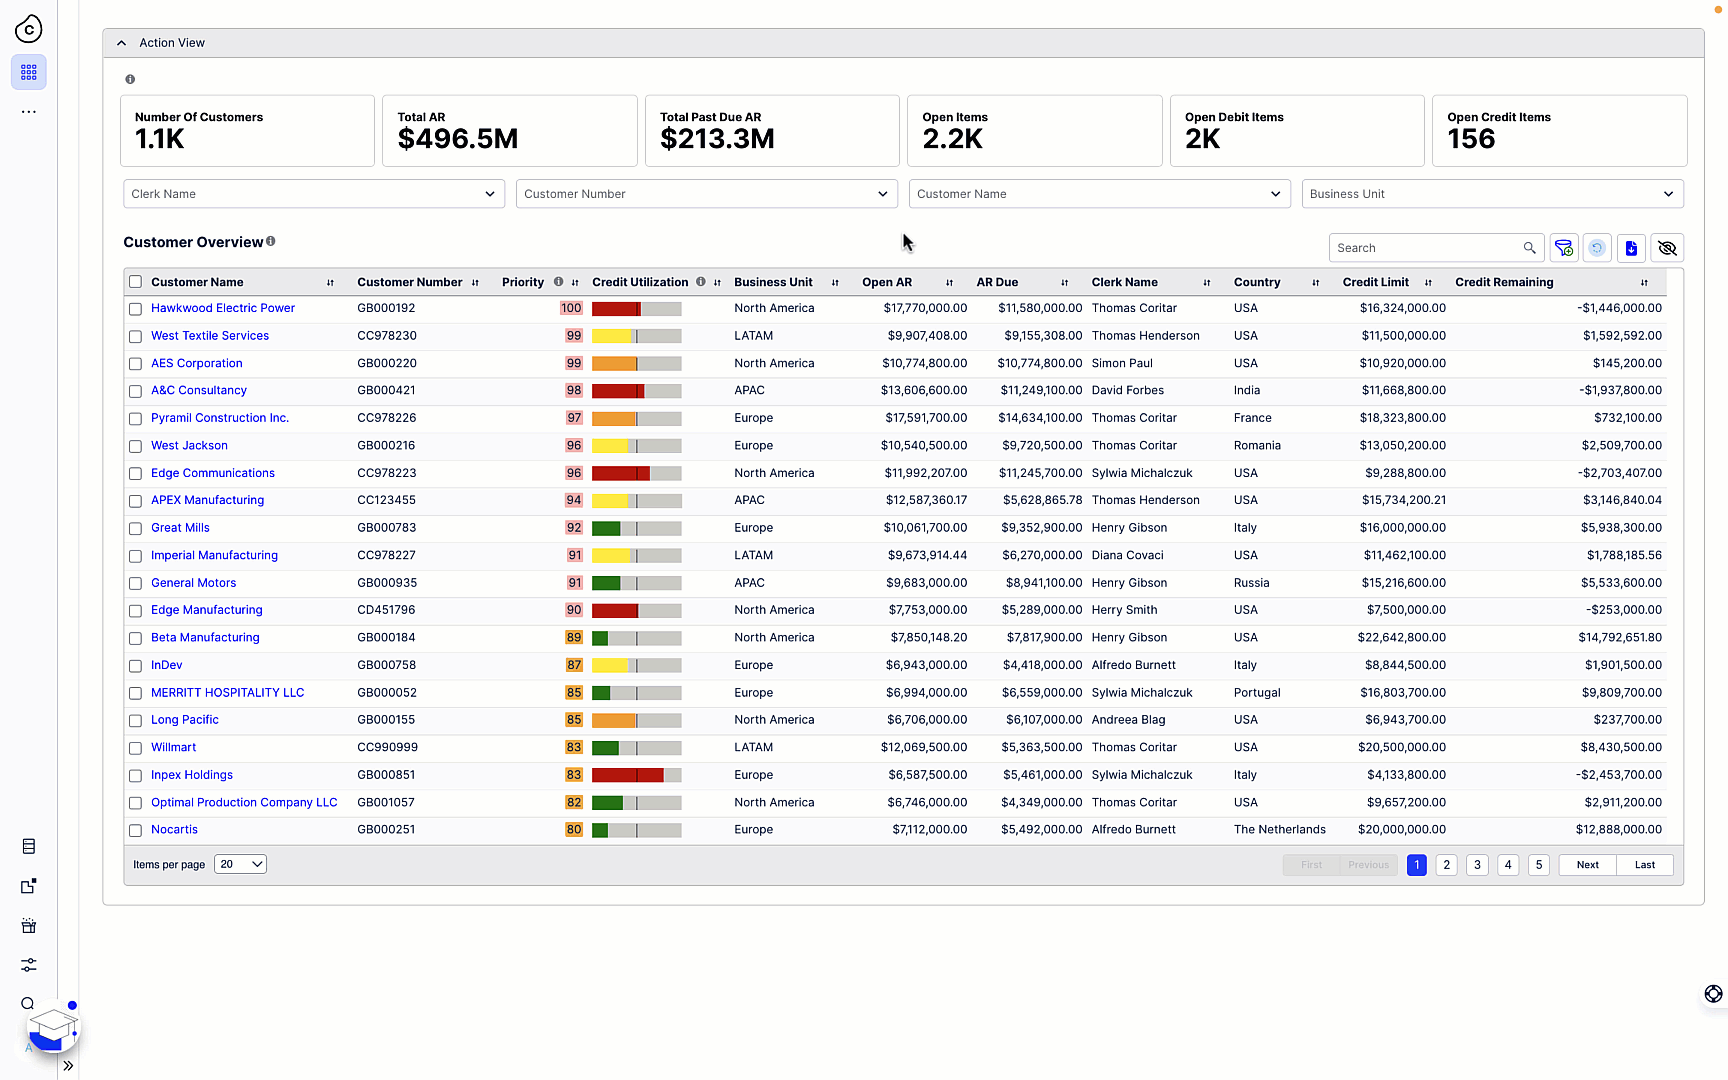The width and height of the screenshot is (1728, 1080).
Task: Tick the select-all checkbox in the table header
Action: tap(135, 281)
